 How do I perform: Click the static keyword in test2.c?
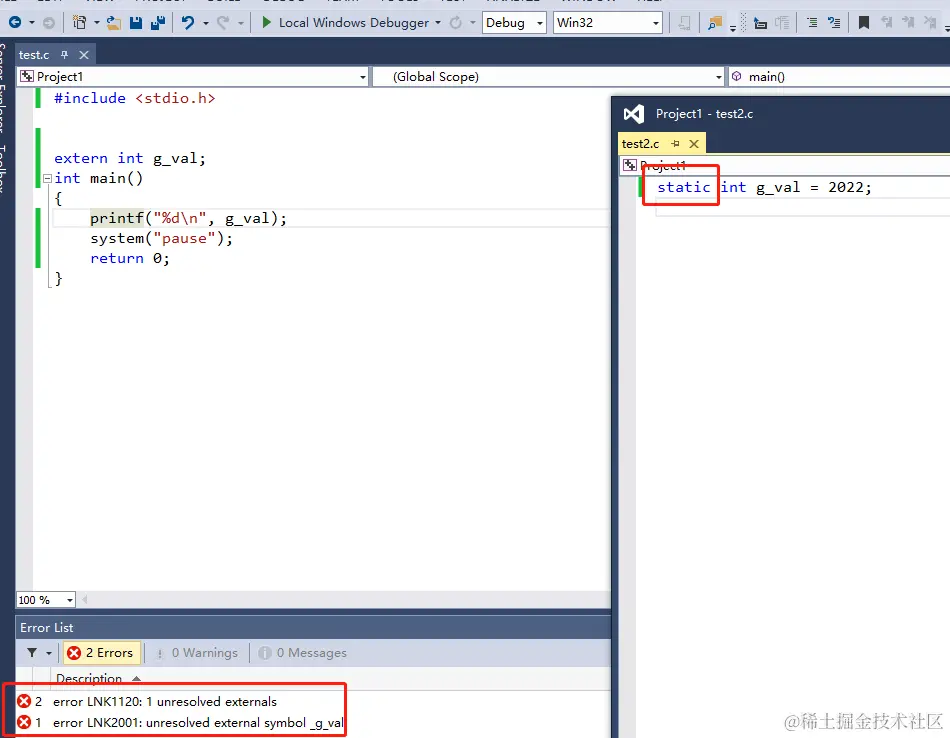(x=683, y=187)
